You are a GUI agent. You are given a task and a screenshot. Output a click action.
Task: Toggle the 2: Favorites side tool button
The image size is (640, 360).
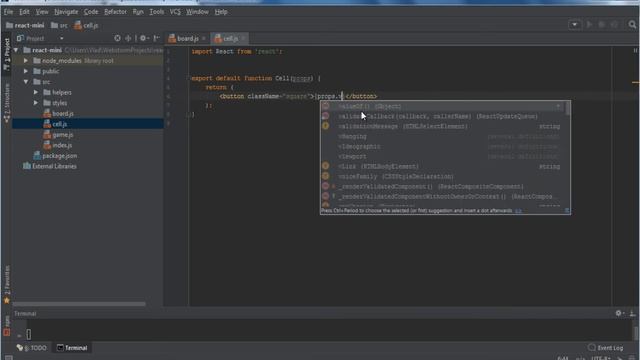tap(7, 285)
